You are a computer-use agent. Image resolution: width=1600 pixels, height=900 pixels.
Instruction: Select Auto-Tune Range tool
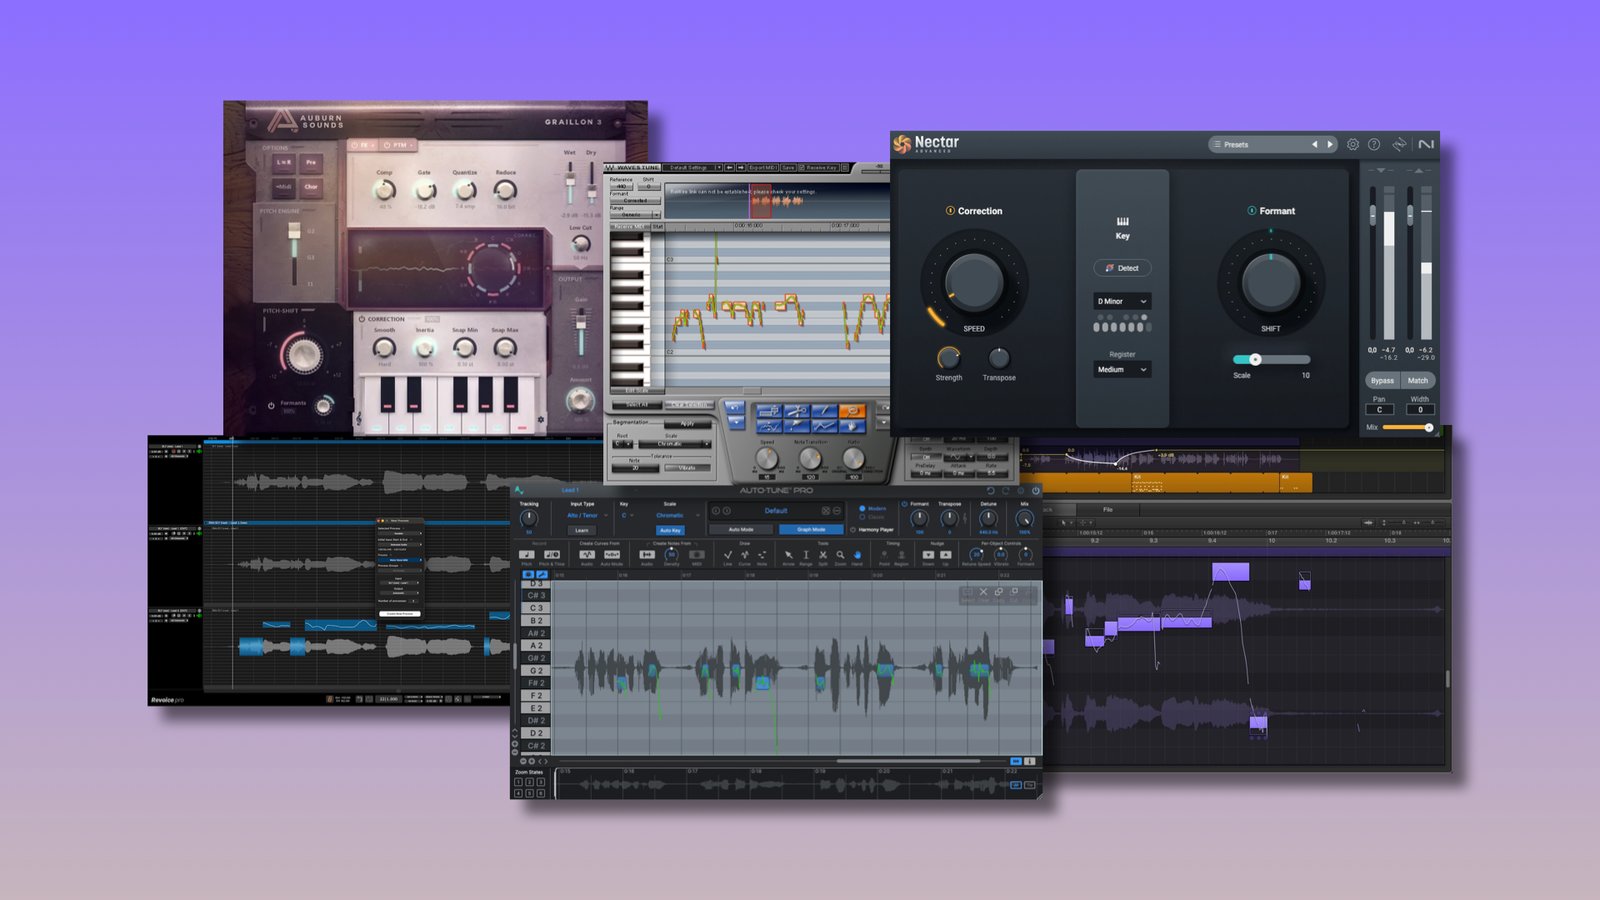tap(806, 555)
